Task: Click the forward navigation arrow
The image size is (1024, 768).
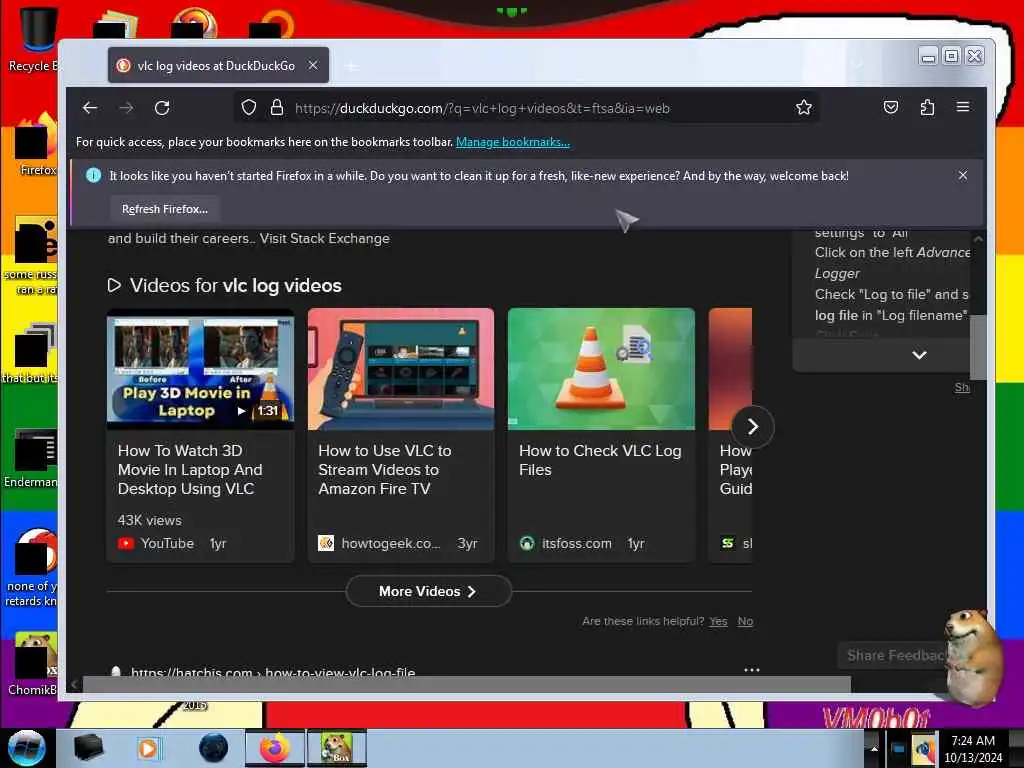Action: pyautogui.click(x=126, y=108)
